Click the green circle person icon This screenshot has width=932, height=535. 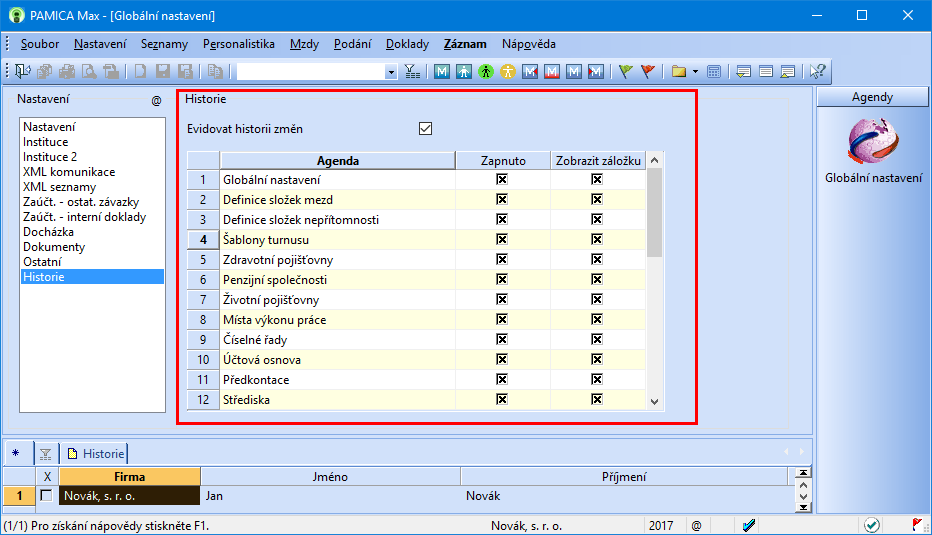tap(486, 71)
